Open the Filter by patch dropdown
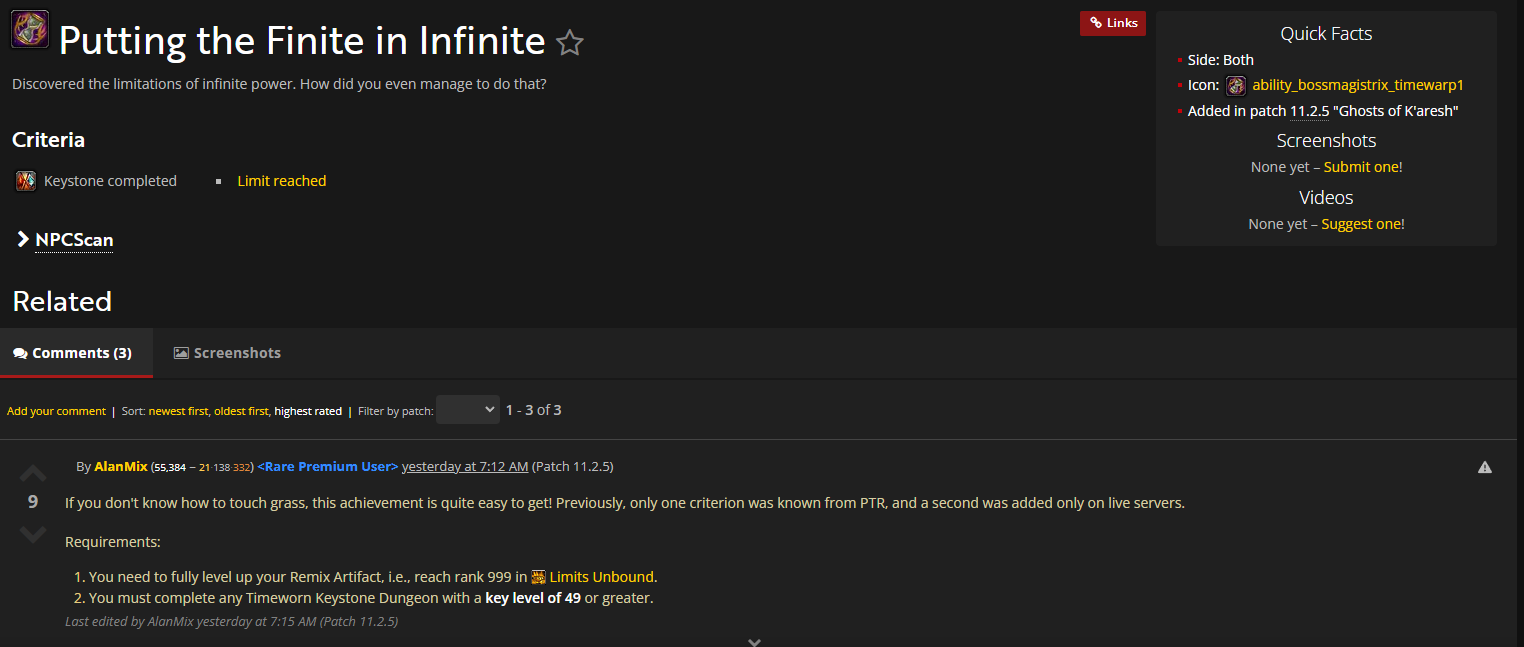This screenshot has height=647, width=1524. click(468, 409)
